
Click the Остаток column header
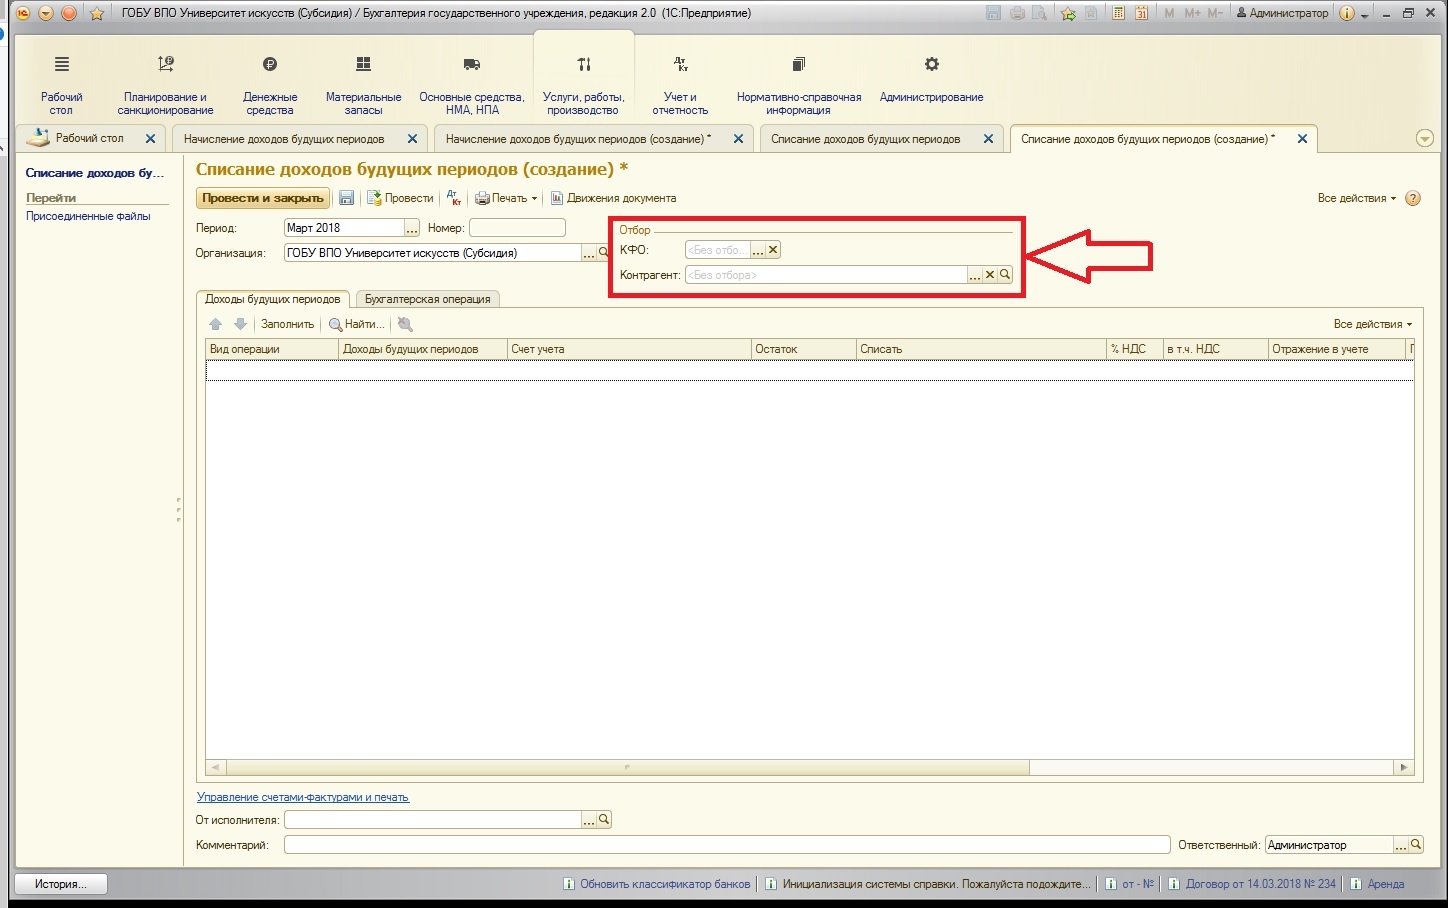(804, 349)
